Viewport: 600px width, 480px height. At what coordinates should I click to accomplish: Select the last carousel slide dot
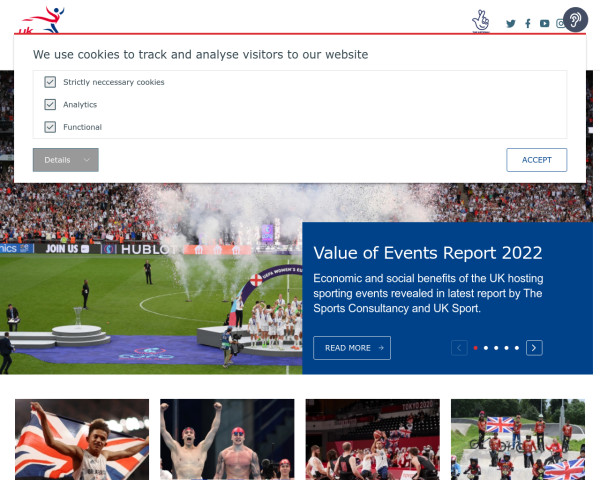point(517,348)
